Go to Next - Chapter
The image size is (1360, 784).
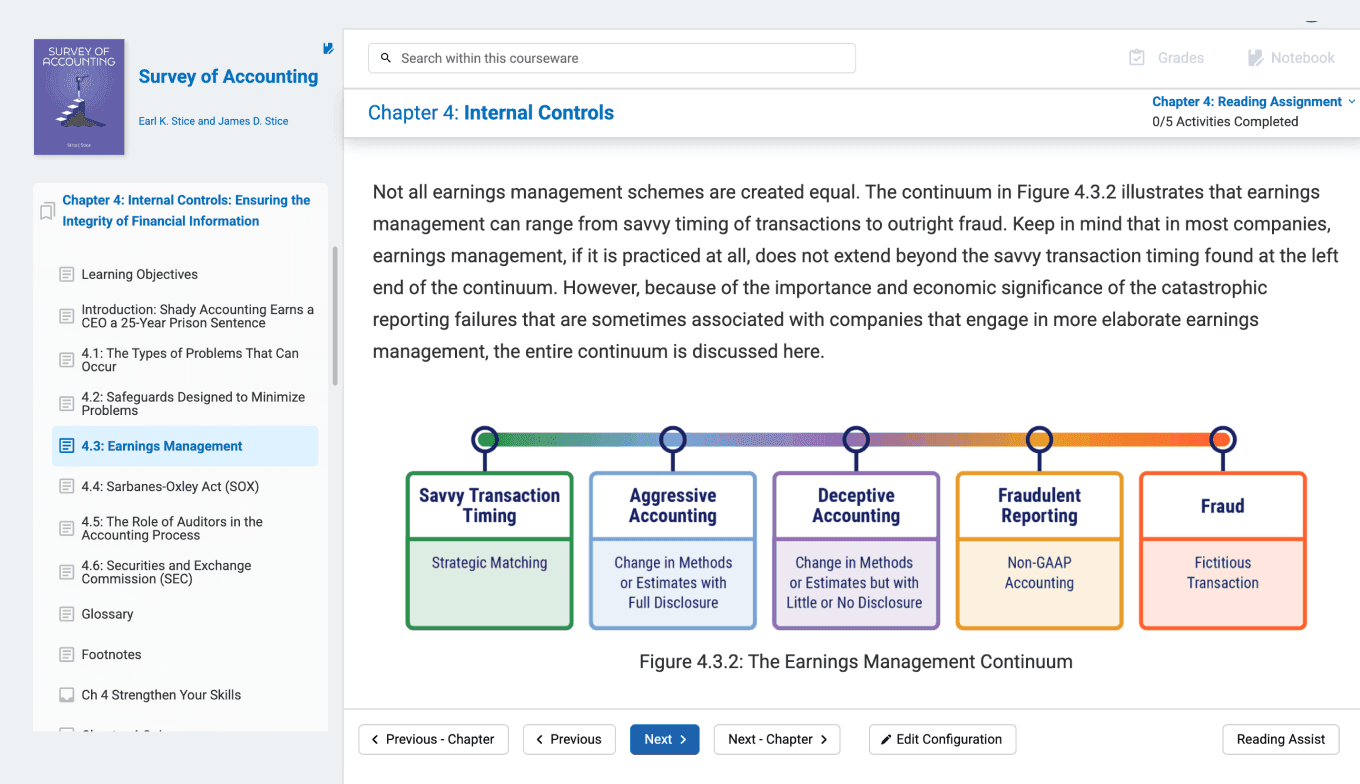777,740
